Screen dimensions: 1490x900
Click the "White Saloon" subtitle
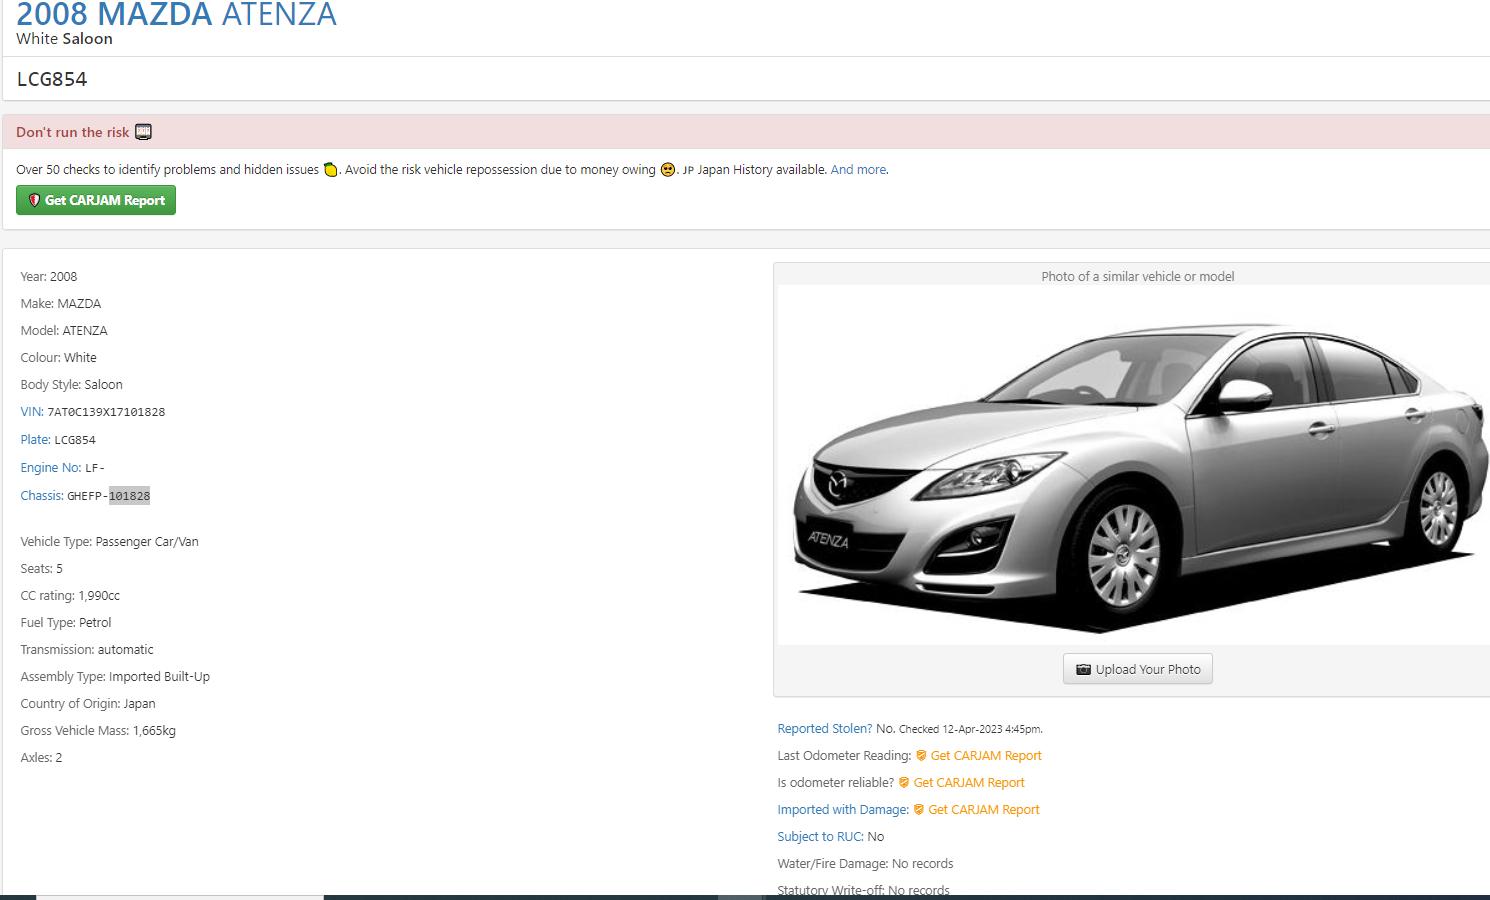pos(64,39)
